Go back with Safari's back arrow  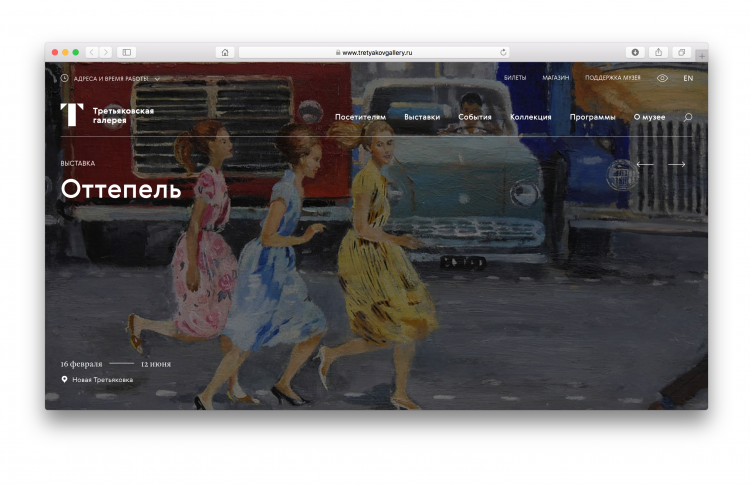pos(92,52)
